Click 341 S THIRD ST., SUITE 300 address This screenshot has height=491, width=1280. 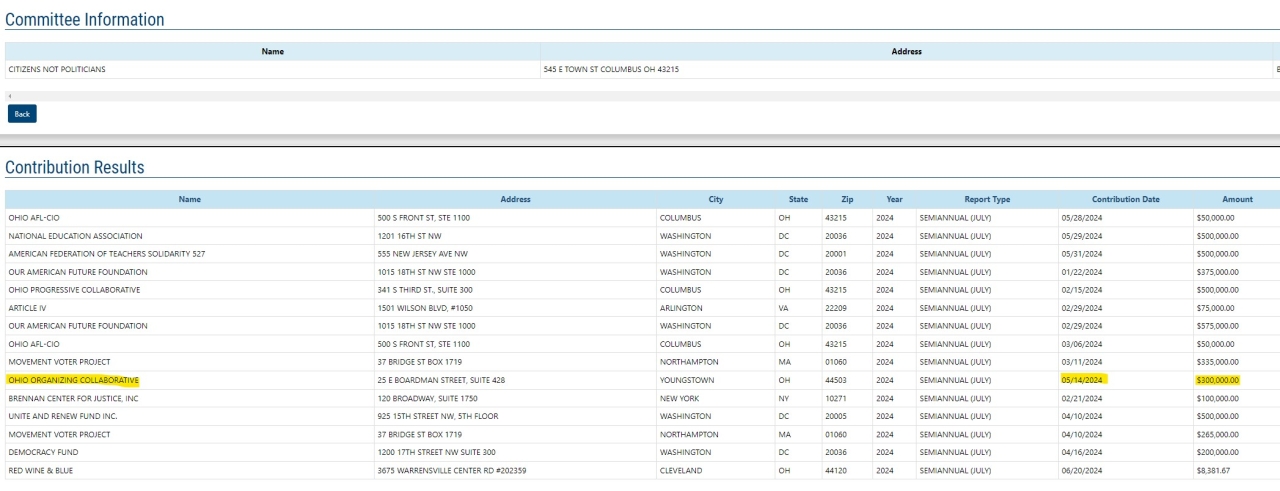425,290
